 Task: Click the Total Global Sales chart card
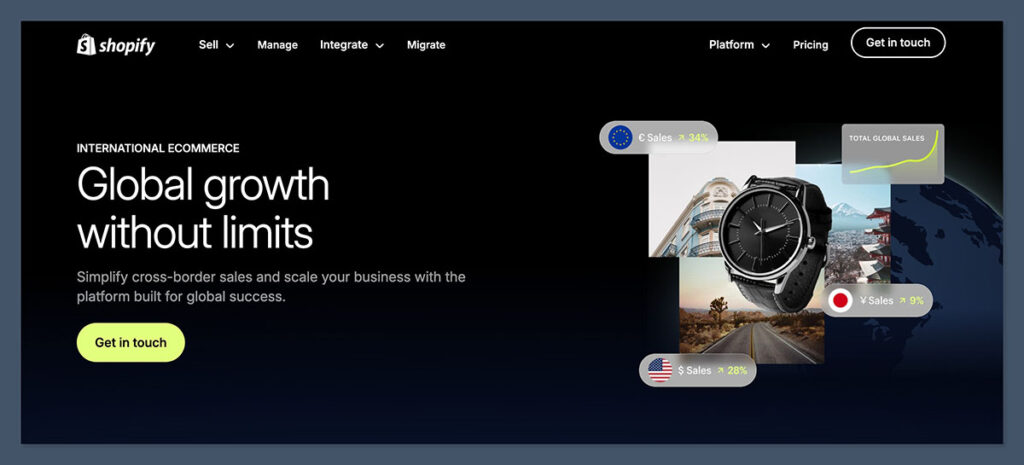893,154
